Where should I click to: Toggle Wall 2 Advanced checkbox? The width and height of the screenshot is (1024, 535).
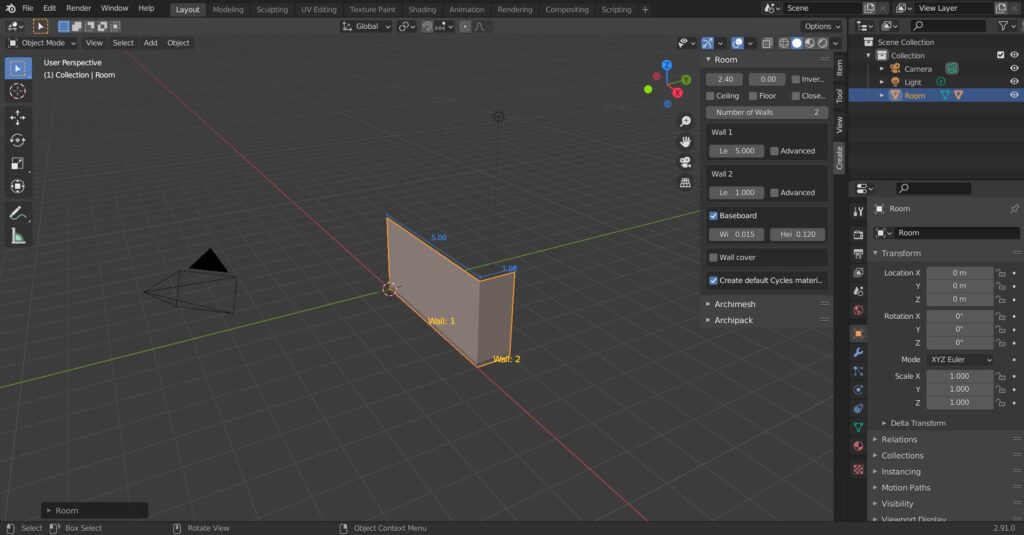click(774, 193)
